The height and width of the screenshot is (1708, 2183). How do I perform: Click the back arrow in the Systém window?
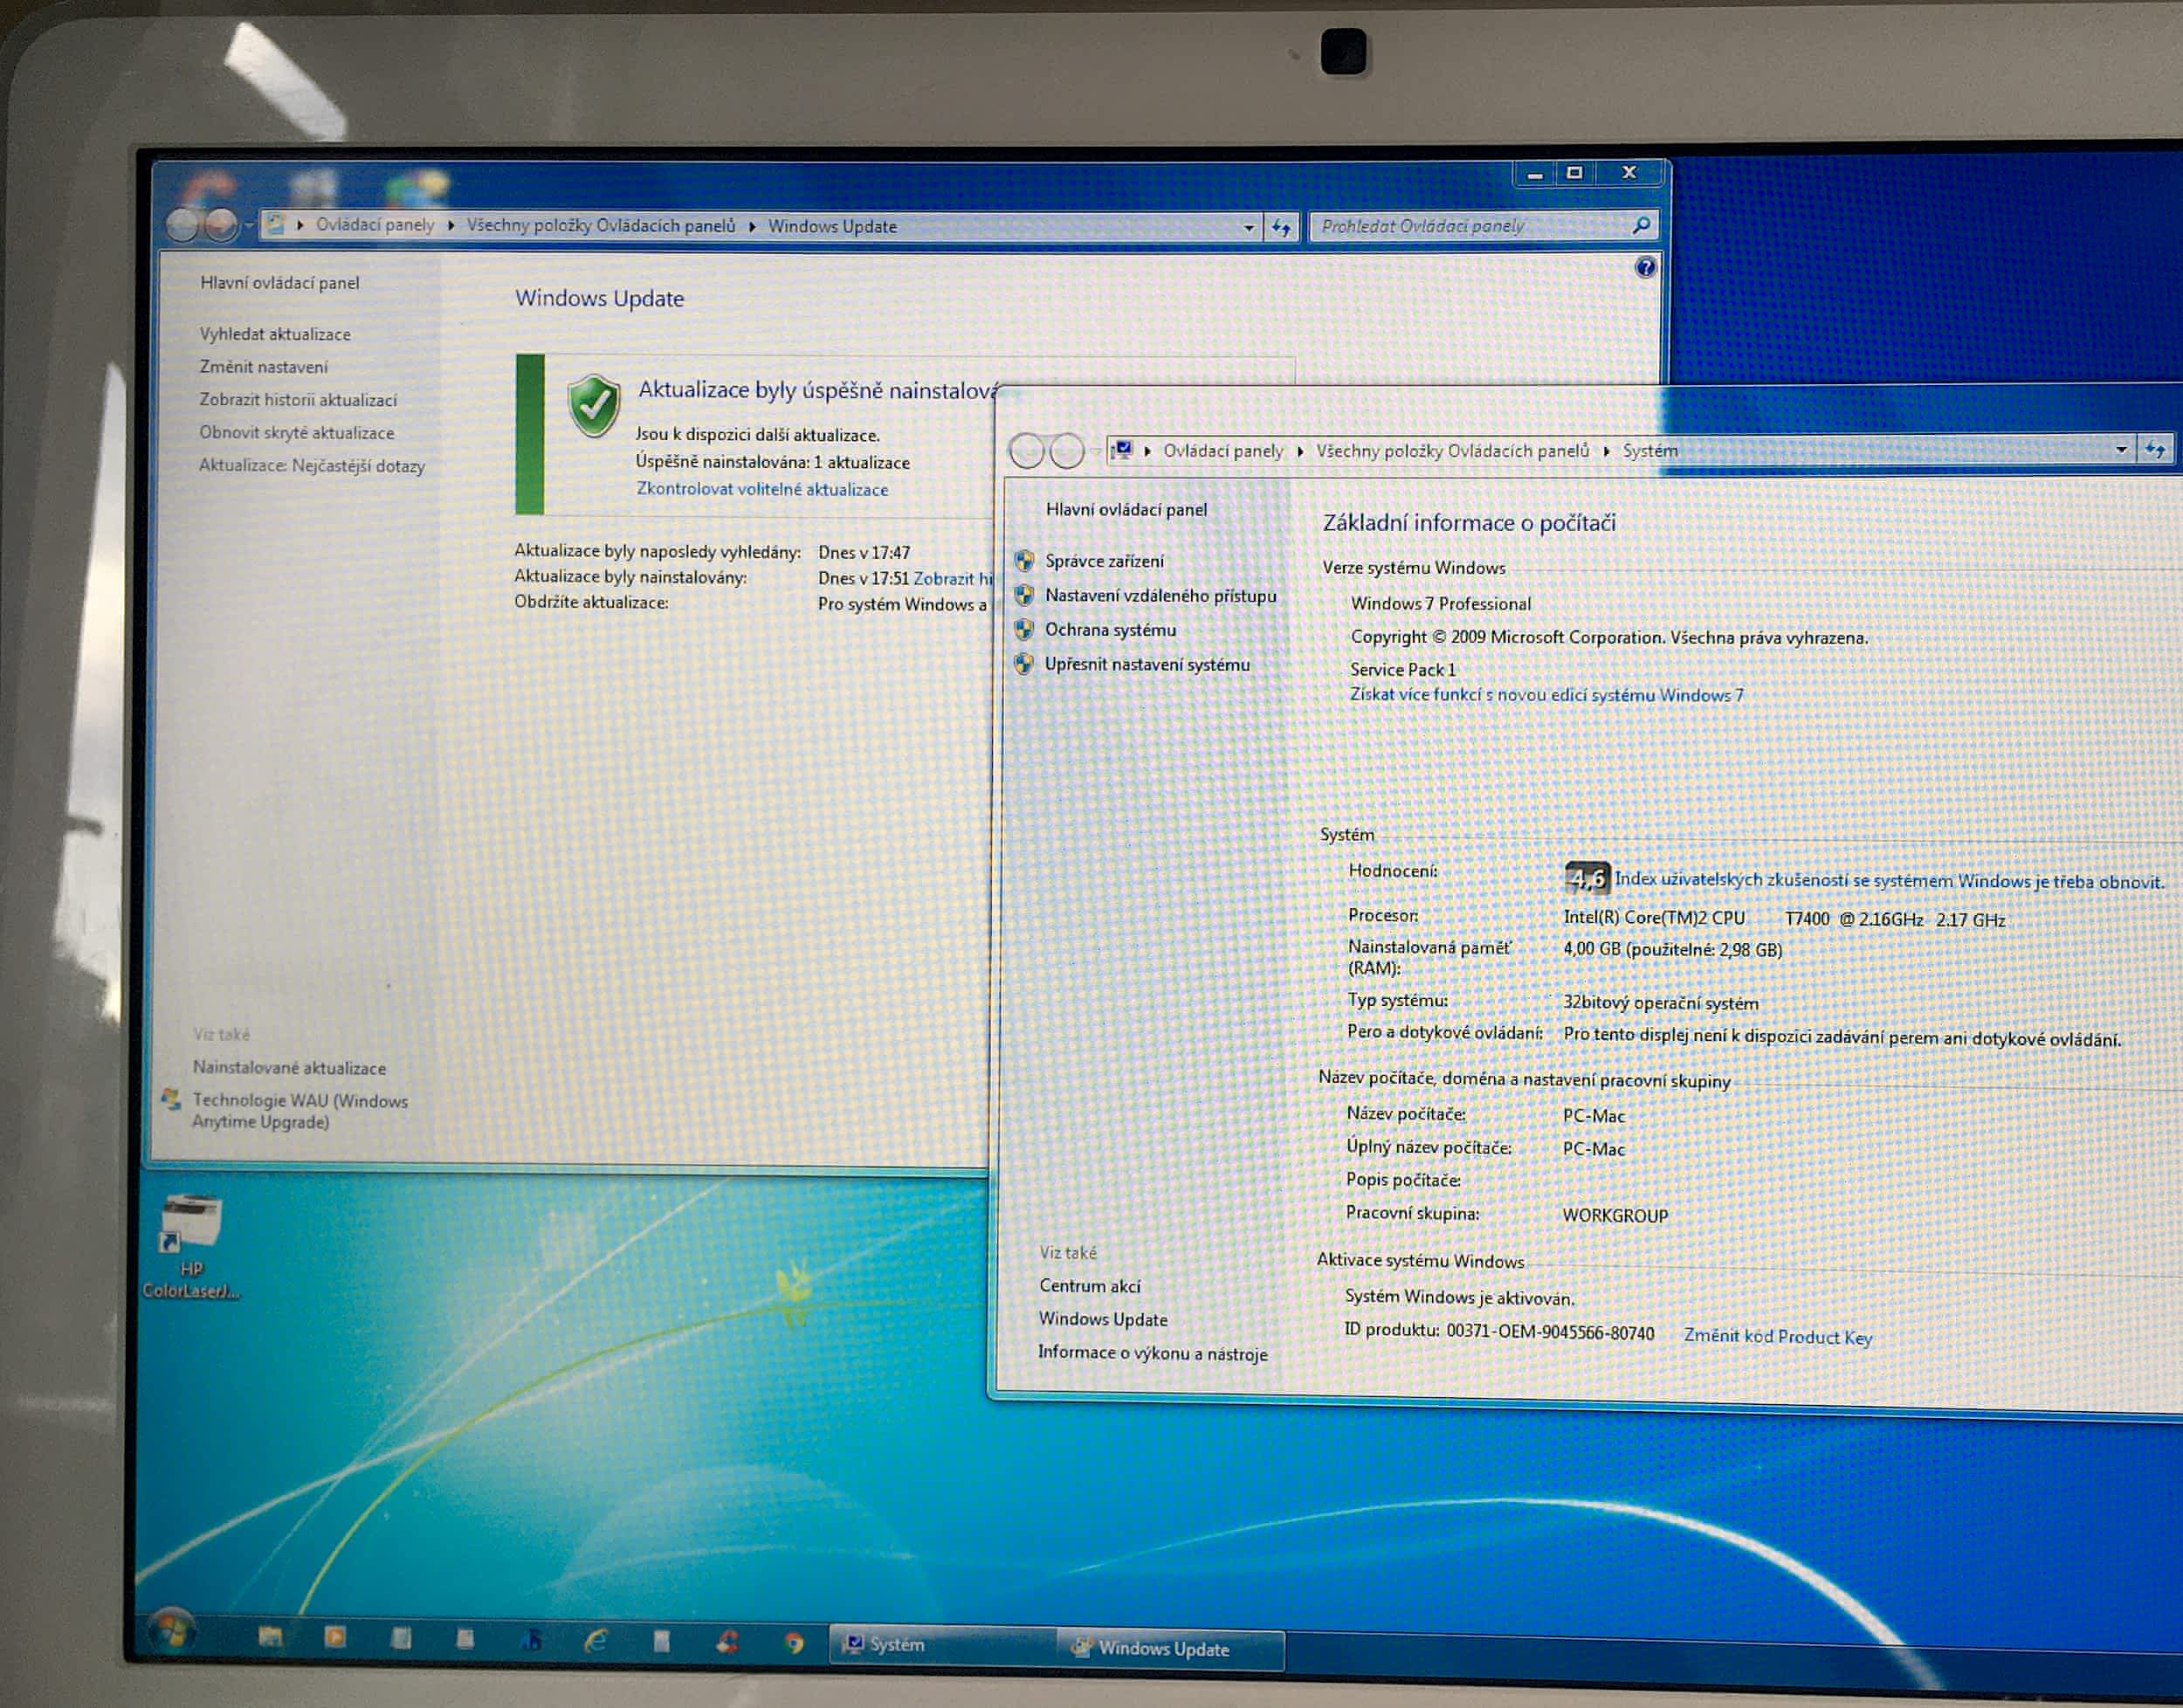click(x=1026, y=451)
